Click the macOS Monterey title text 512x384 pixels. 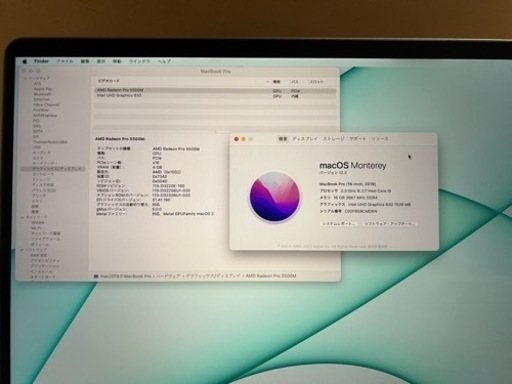coord(353,165)
